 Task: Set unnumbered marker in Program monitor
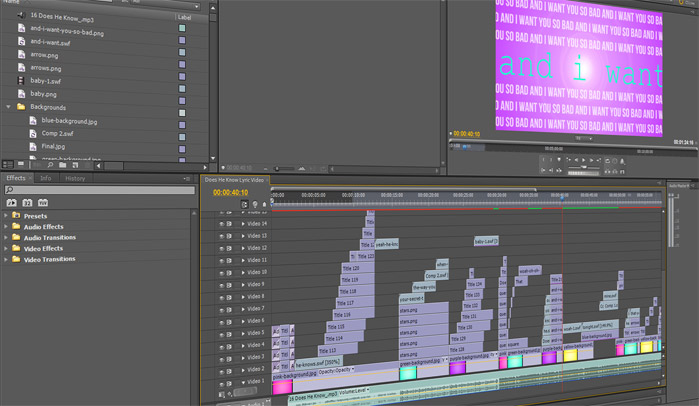(x=559, y=160)
